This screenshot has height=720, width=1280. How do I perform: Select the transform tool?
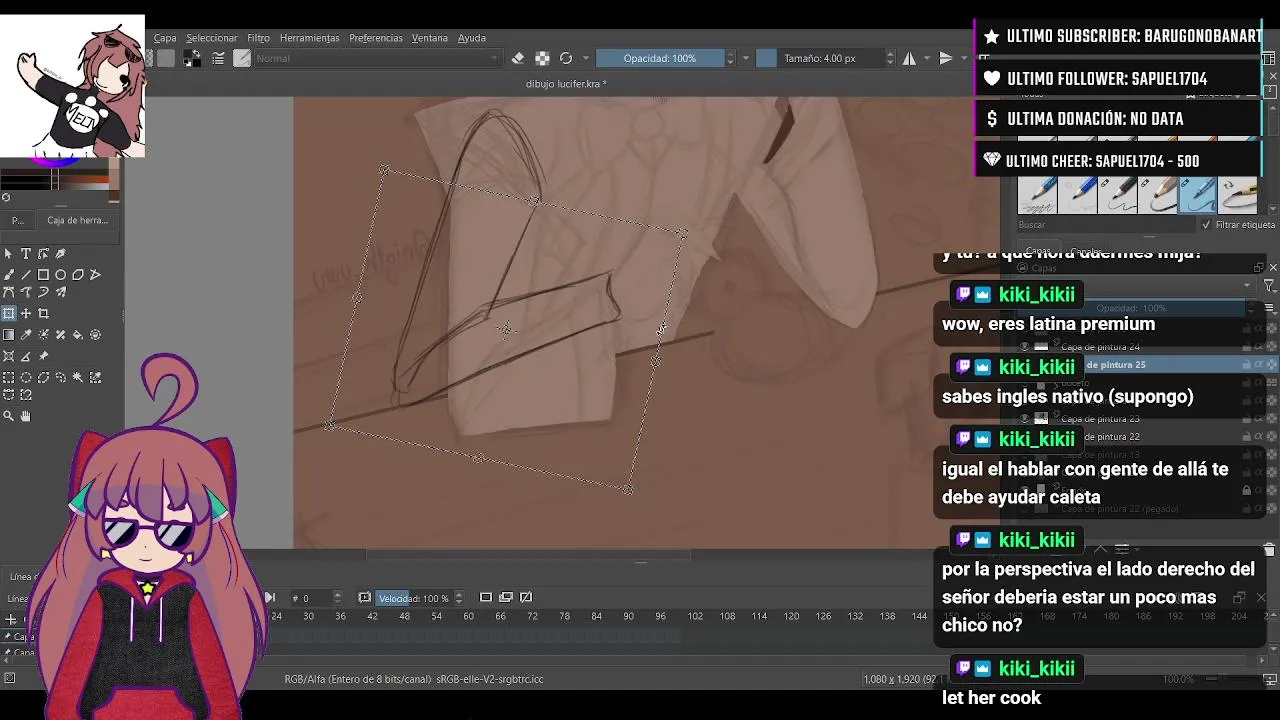coord(9,314)
